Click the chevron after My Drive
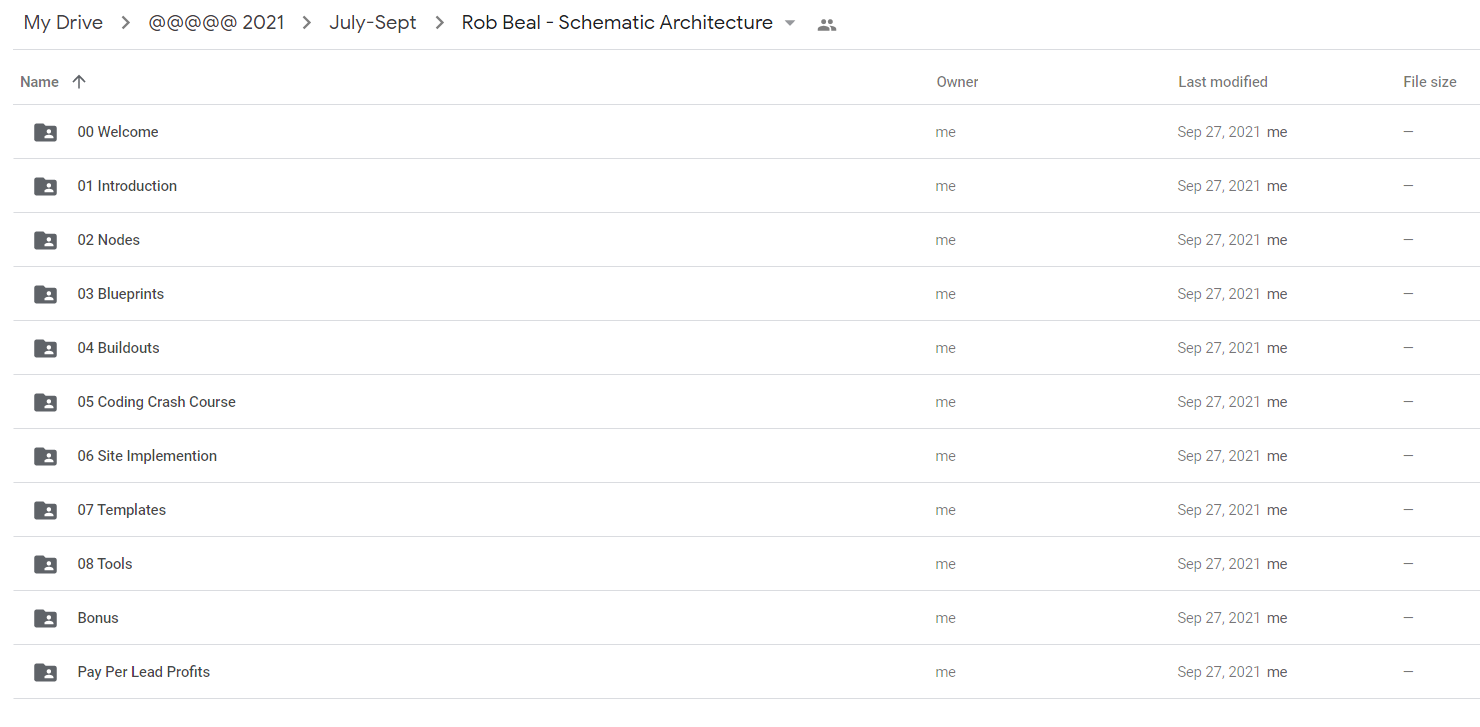Screen dimensions: 1480x727 click(126, 23)
